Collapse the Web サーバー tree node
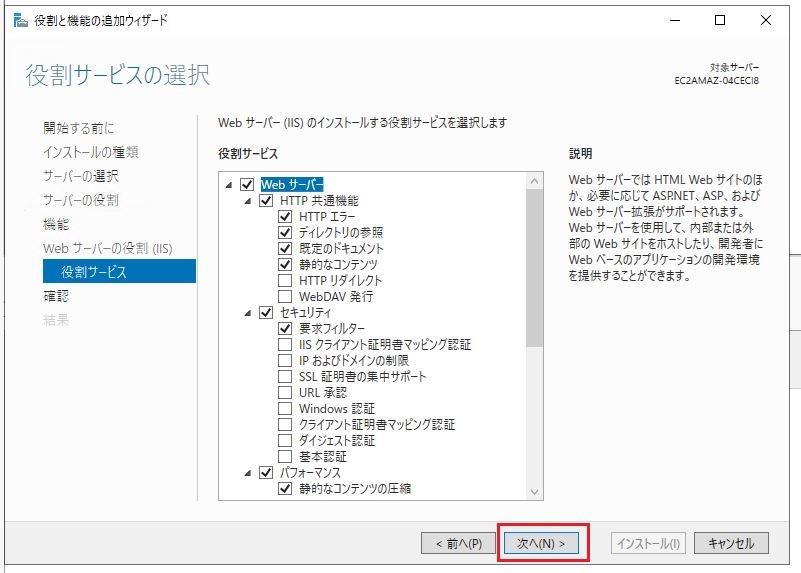The height and width of the screenshot is (573, 801). pyautogui.click(x=229, y=185)
